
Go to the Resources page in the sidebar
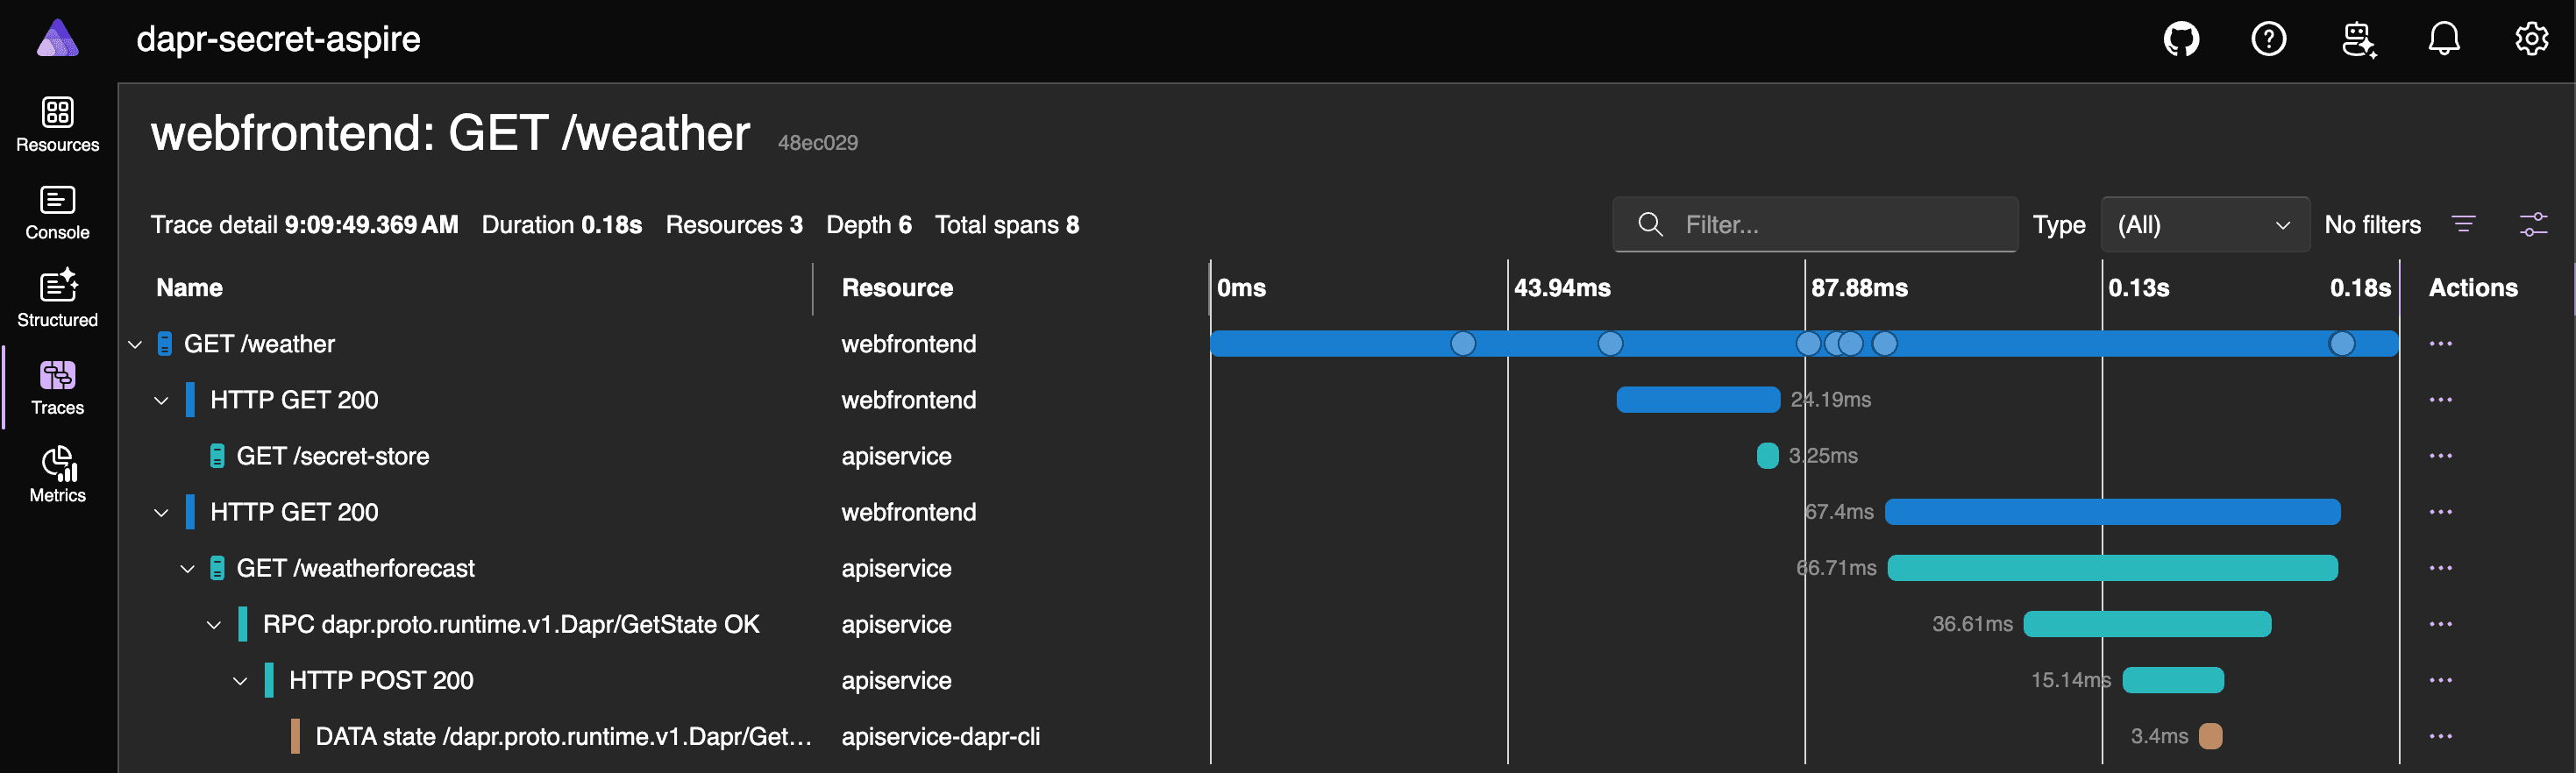58,124
